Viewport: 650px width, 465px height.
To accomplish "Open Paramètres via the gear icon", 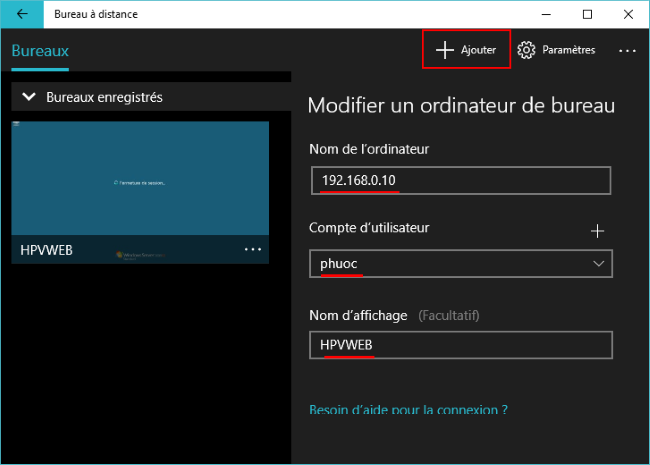I will (x=526, y=50).
